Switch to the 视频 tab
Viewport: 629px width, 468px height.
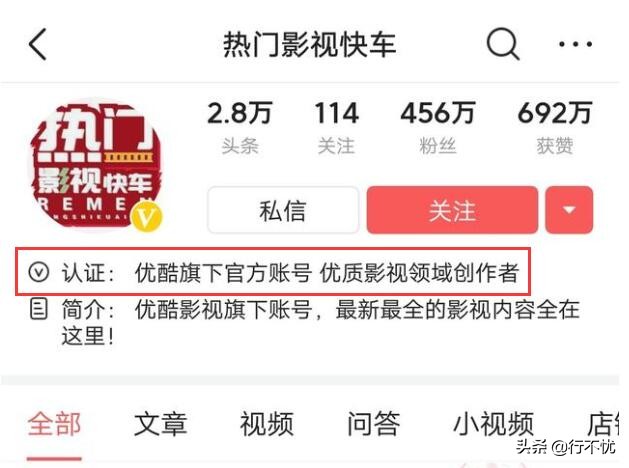pyautogui.click(x=267, y=423)
